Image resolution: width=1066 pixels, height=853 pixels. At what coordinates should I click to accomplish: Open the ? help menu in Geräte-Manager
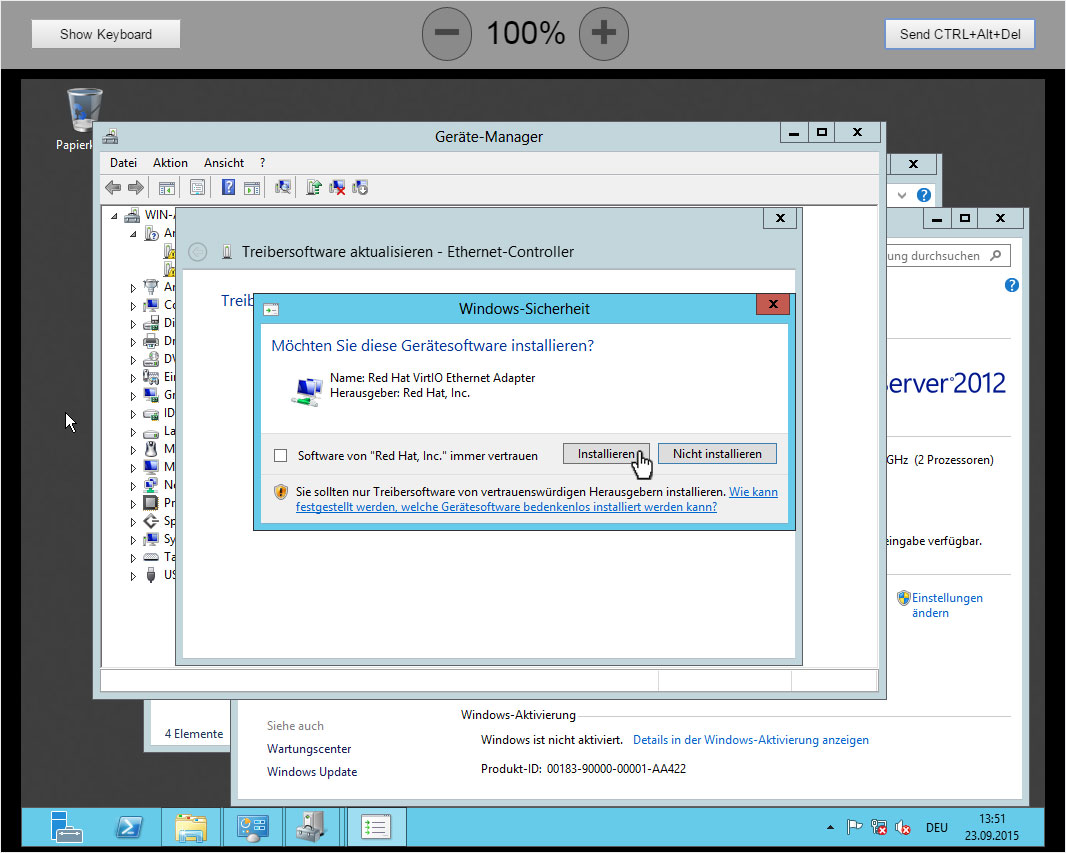tap(262, 162)
